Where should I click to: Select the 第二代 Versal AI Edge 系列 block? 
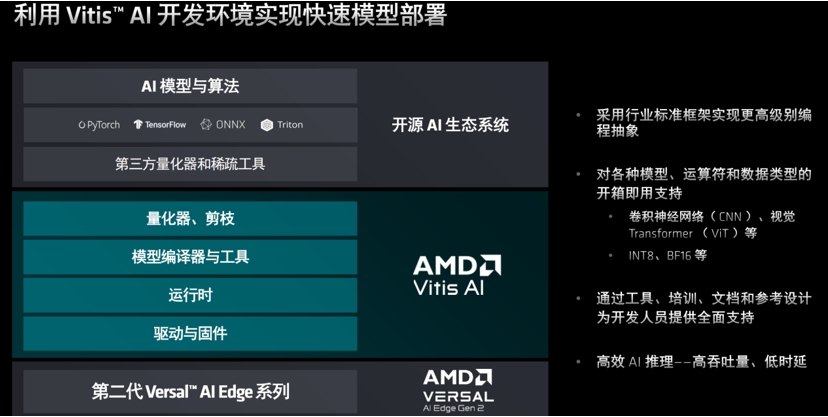(190, 391)
